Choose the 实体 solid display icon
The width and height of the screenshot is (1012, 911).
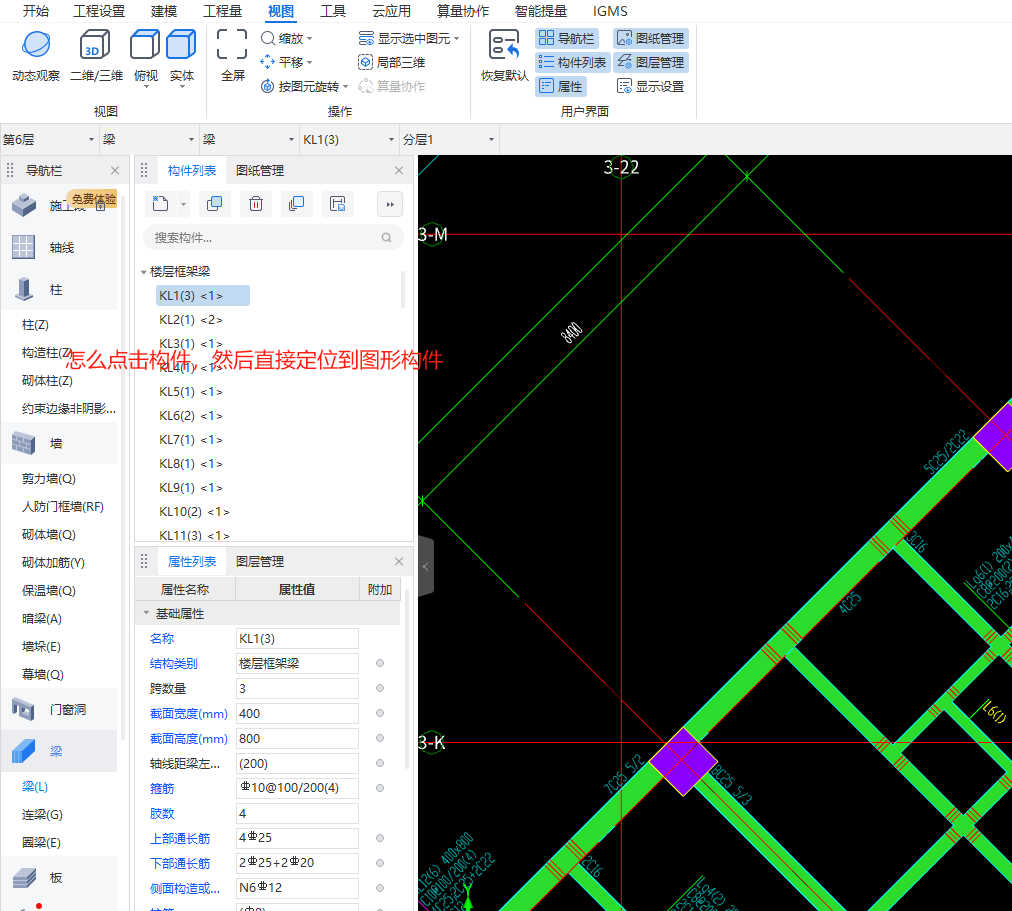tap(181, 45)
